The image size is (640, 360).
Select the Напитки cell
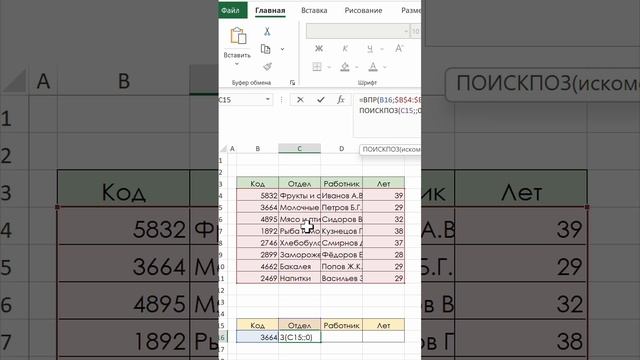(x=299, y=278)
